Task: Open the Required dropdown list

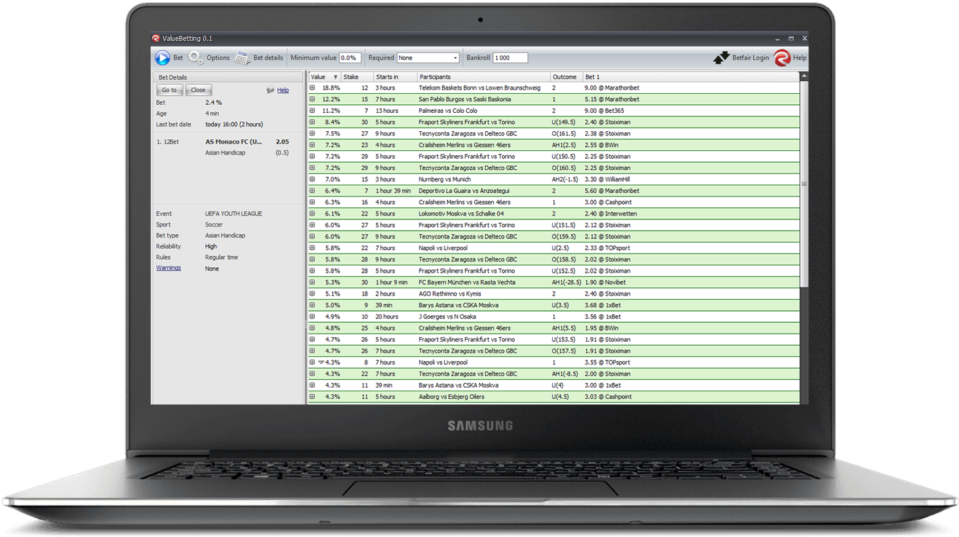Action: point(455,58)
